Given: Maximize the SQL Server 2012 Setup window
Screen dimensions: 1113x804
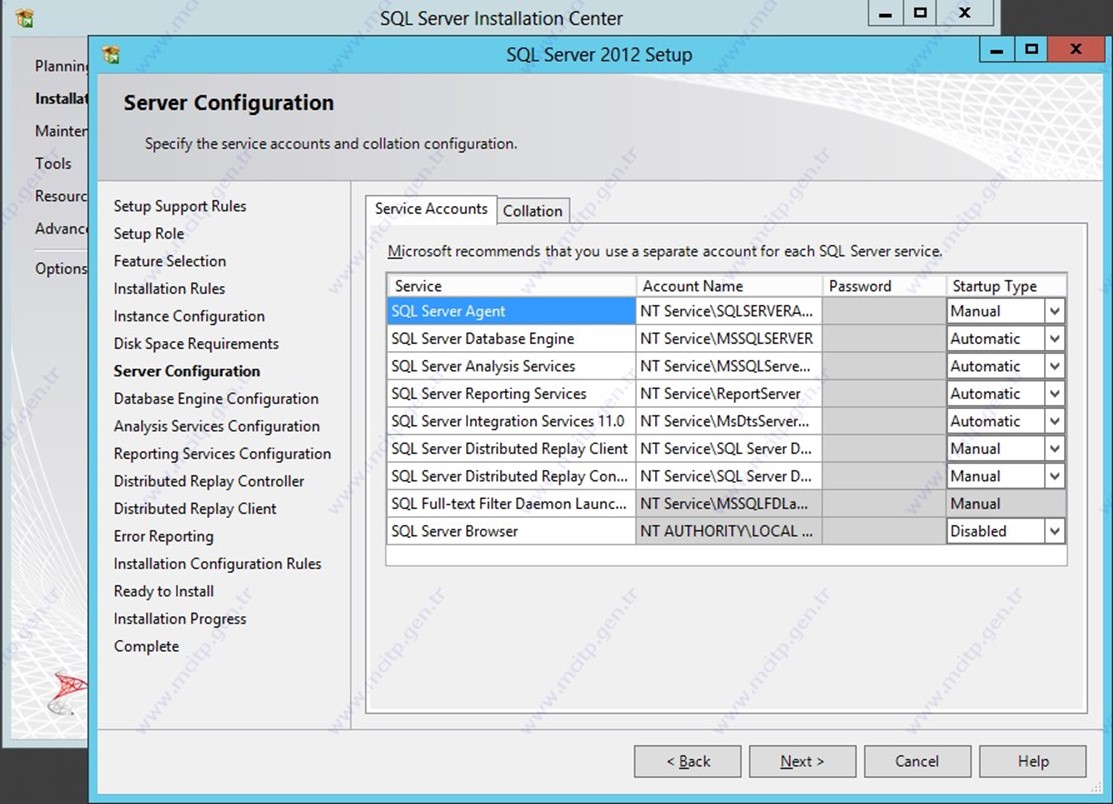Looking at the screenshot, I should [x=1031, y=50].
